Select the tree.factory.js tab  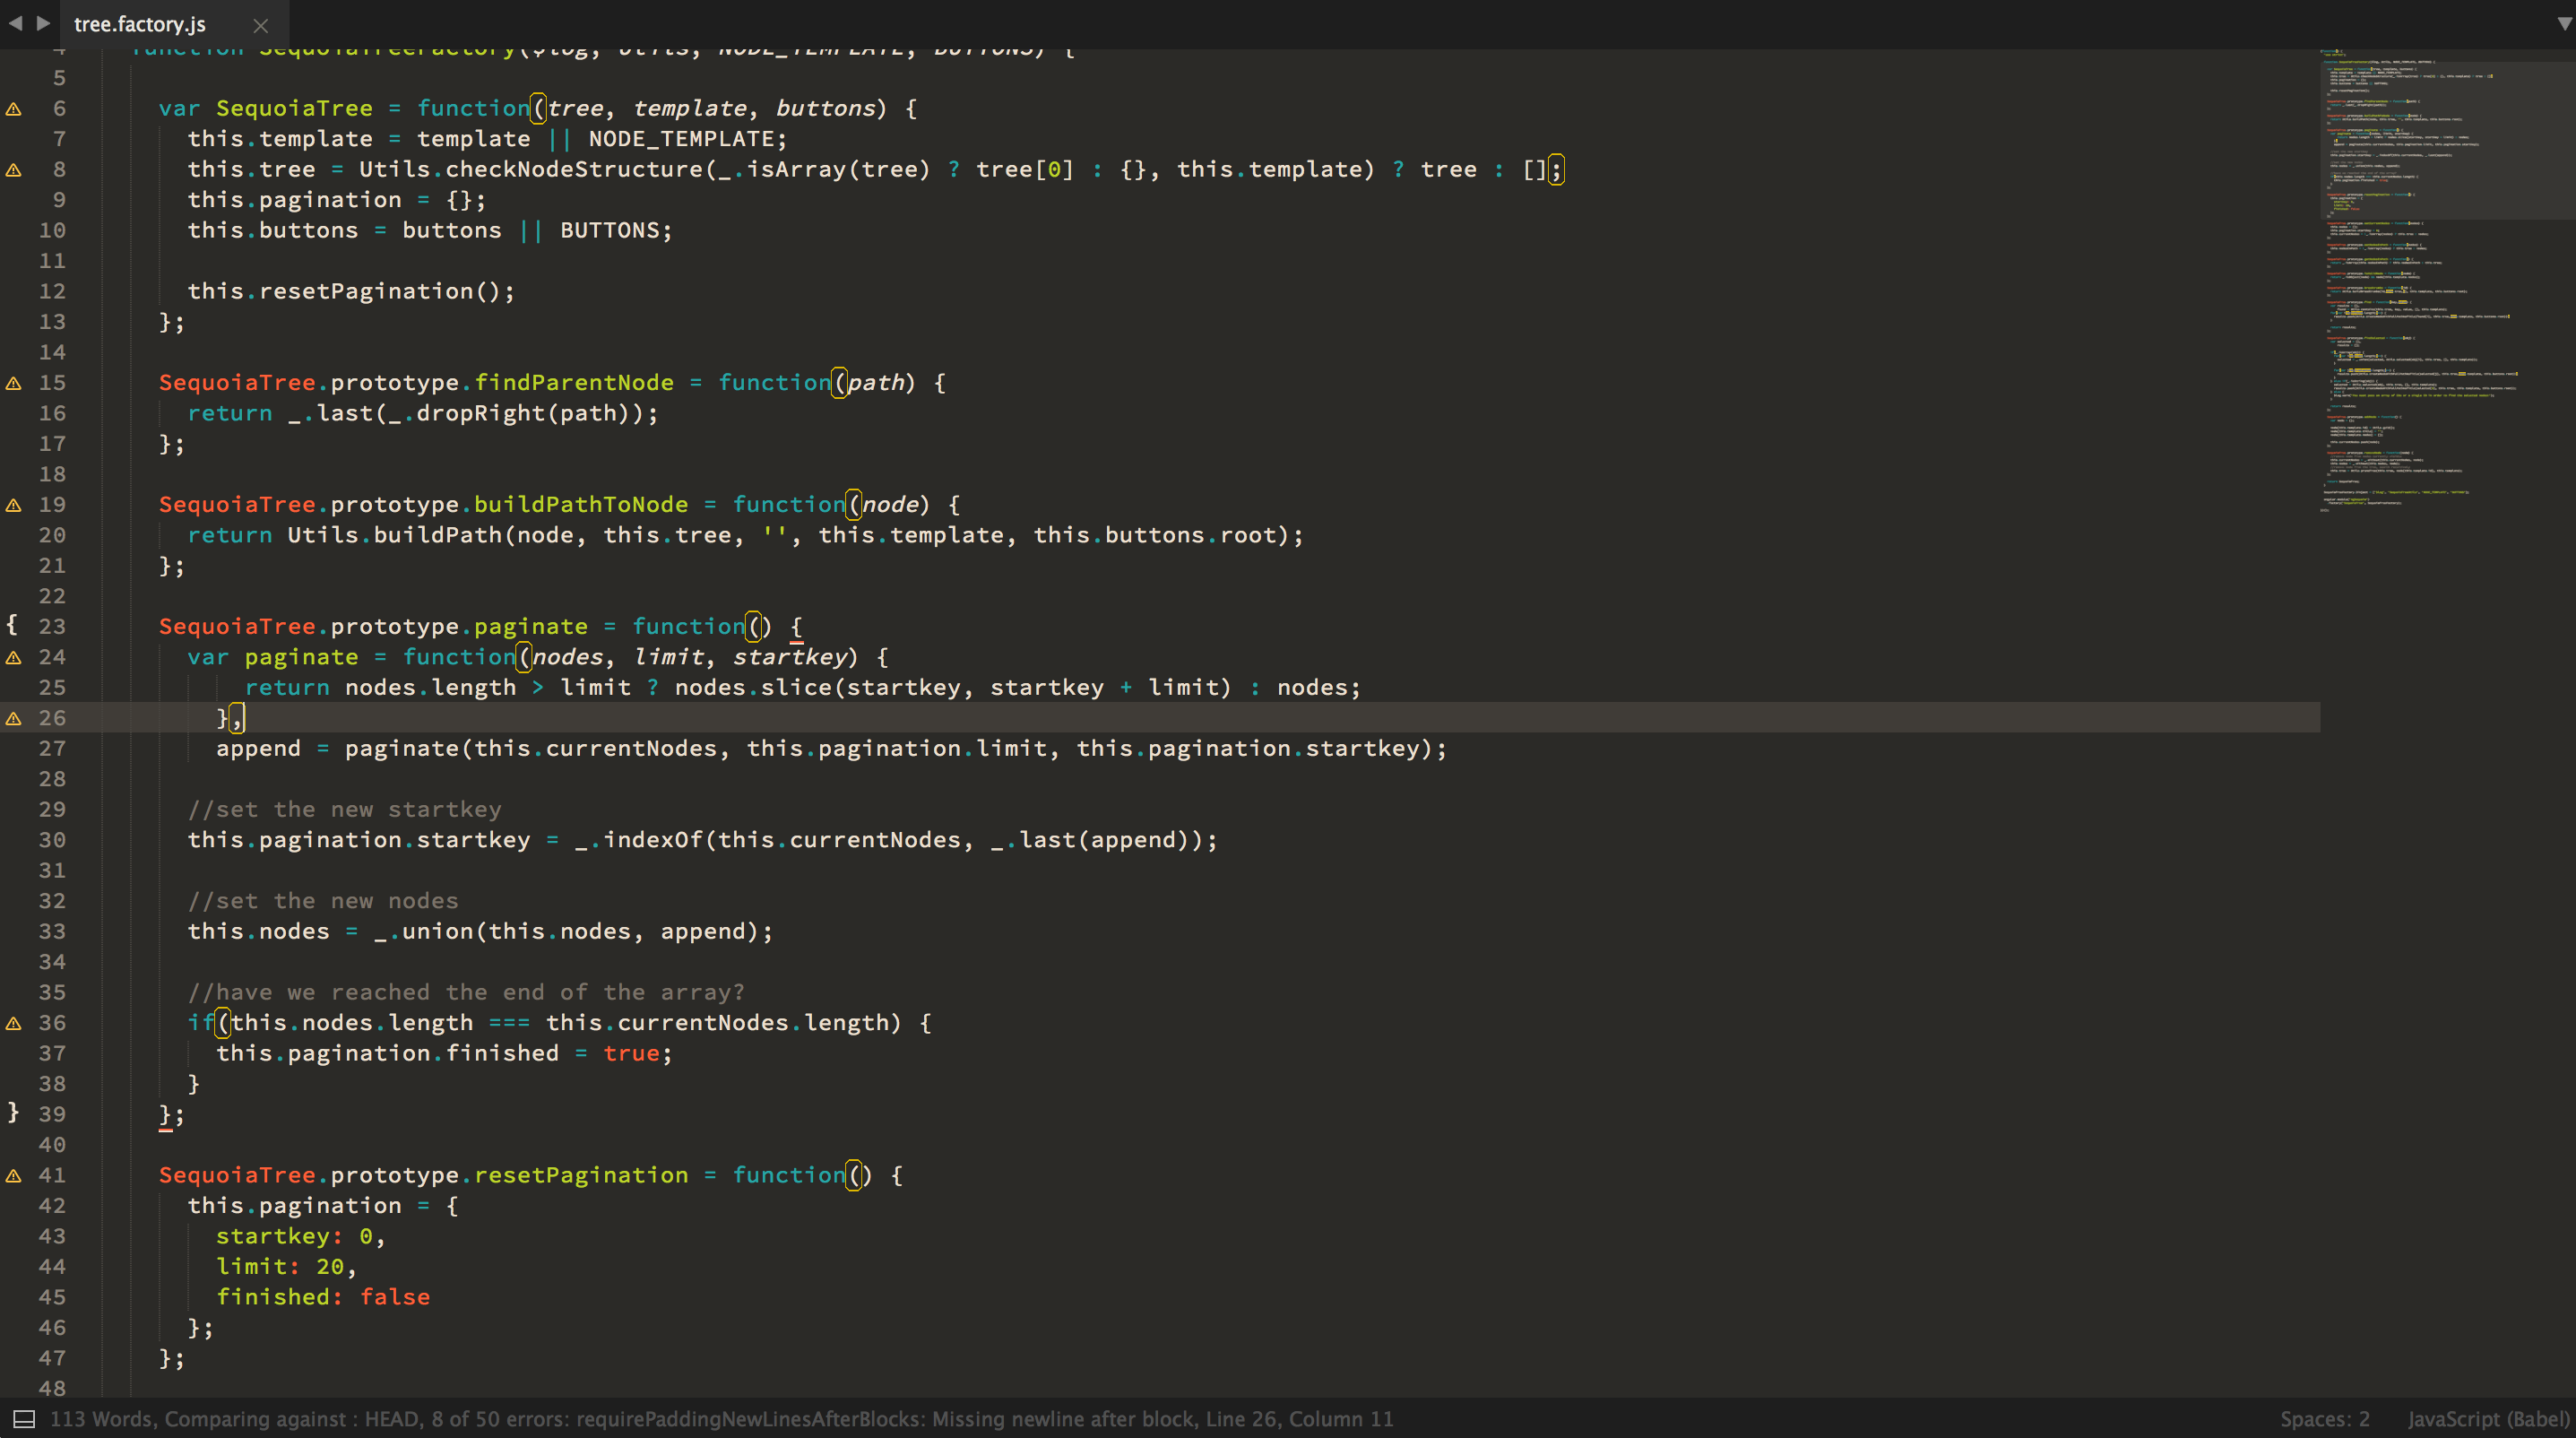pyautogui.click(x=140, y=24)
